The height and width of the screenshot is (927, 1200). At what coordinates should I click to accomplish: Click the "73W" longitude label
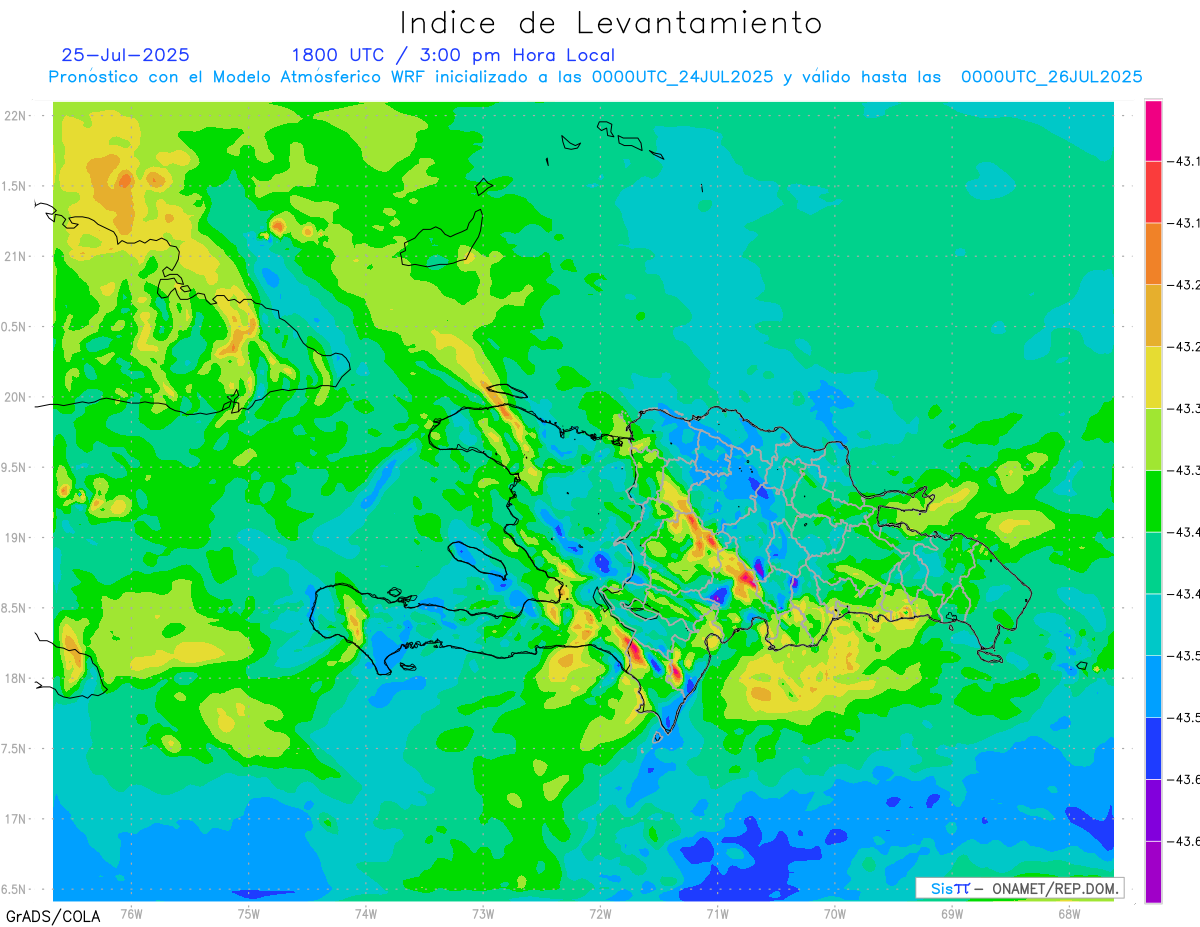pos(483,913)
